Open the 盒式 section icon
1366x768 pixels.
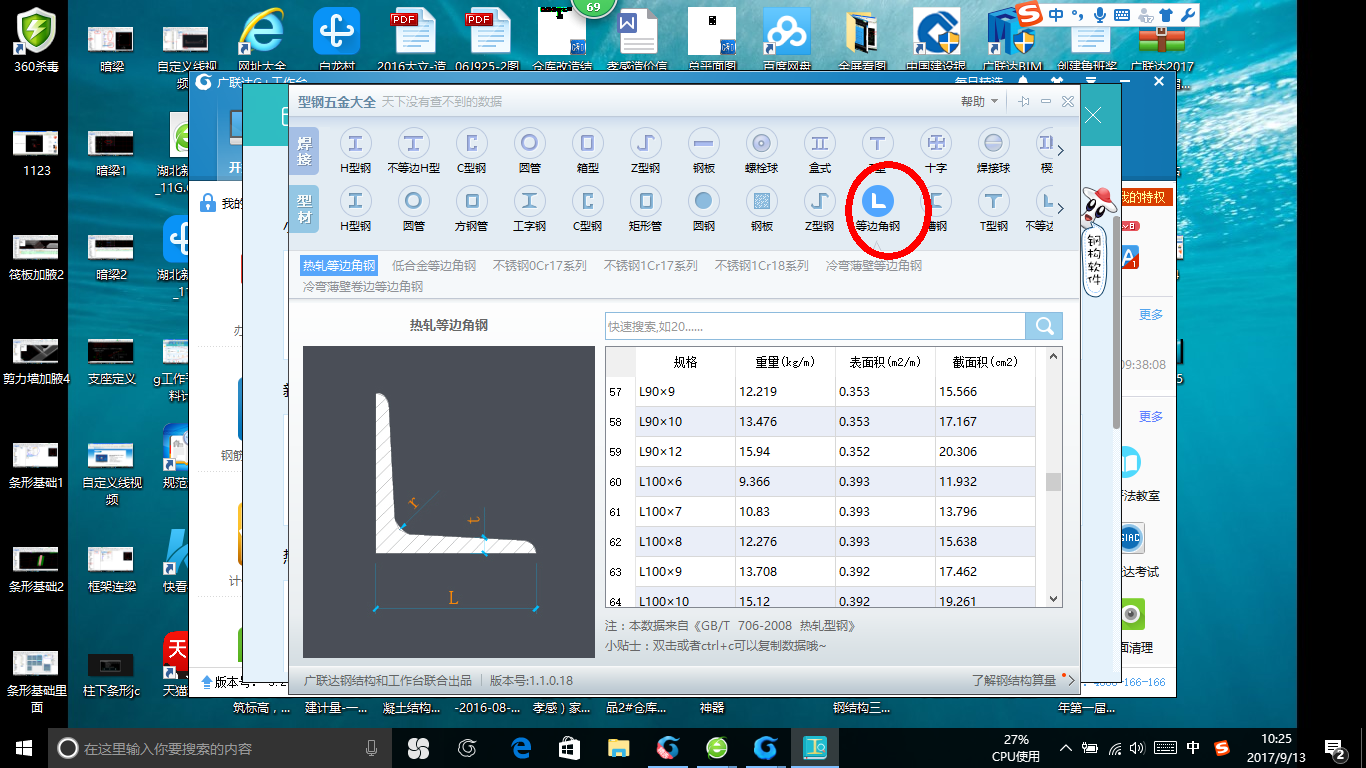819,143
